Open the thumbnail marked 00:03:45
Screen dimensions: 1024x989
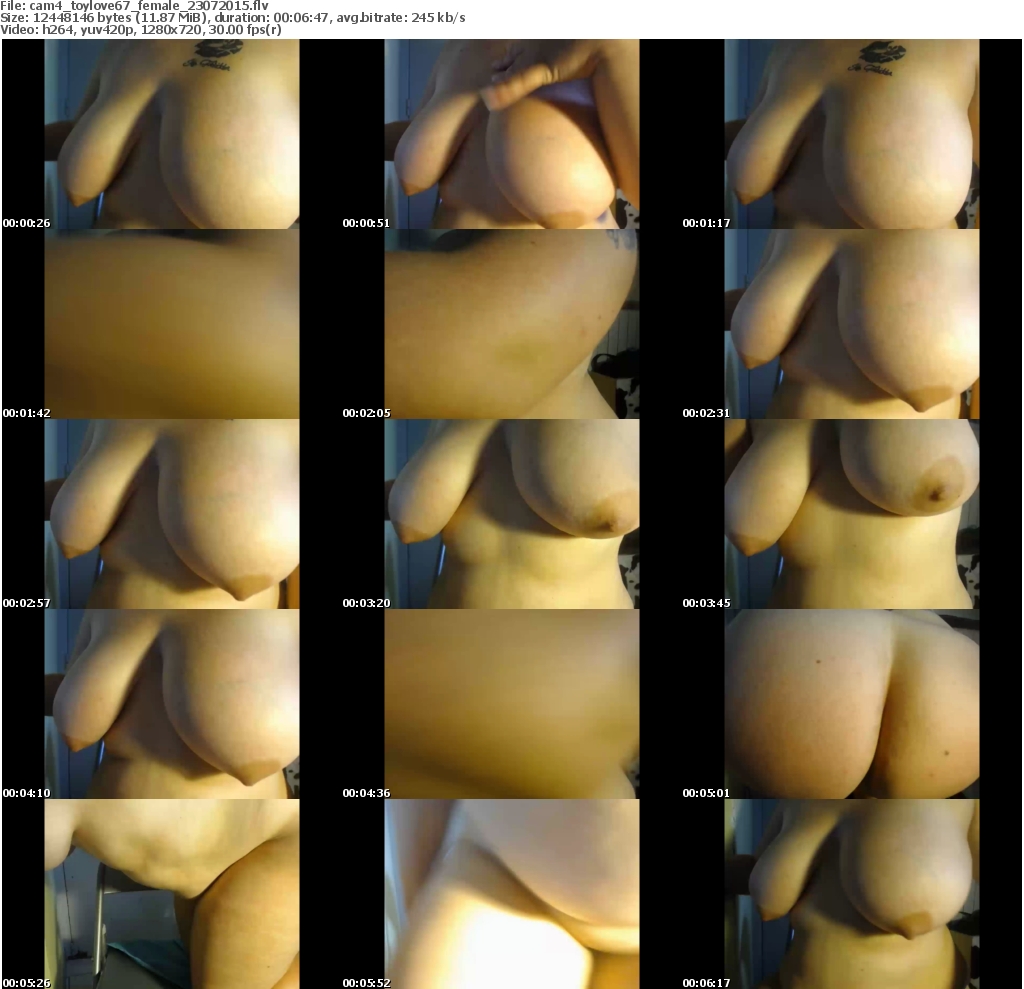pos(851,514)
